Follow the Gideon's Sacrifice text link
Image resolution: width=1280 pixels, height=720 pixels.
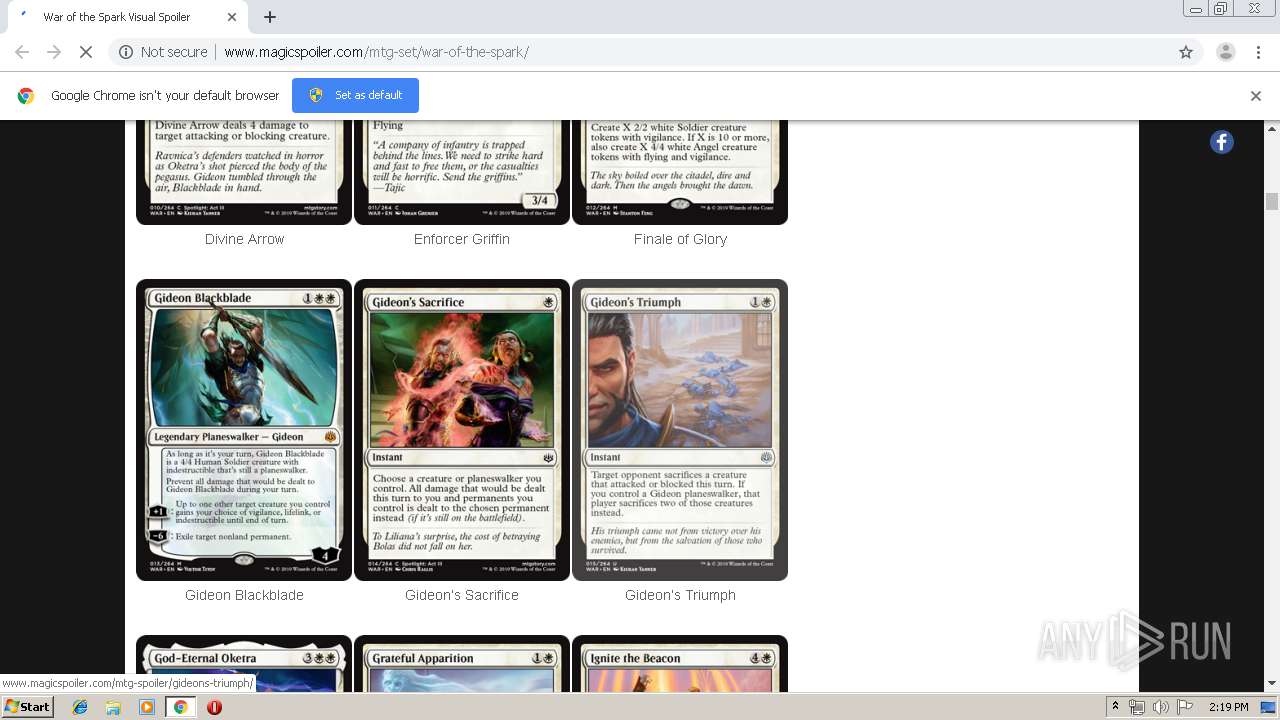(462, 595)
